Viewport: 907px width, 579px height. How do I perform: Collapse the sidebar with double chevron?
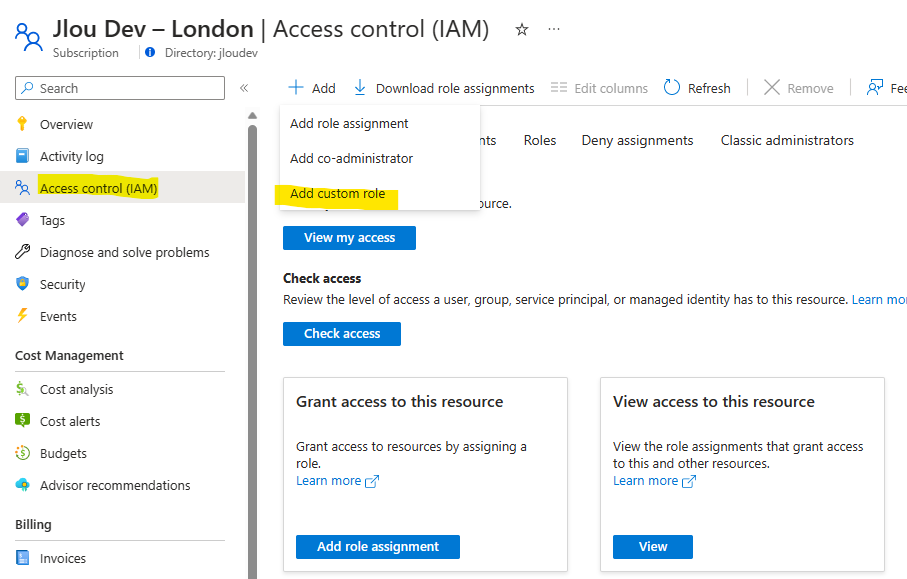(x=244, y=88)
